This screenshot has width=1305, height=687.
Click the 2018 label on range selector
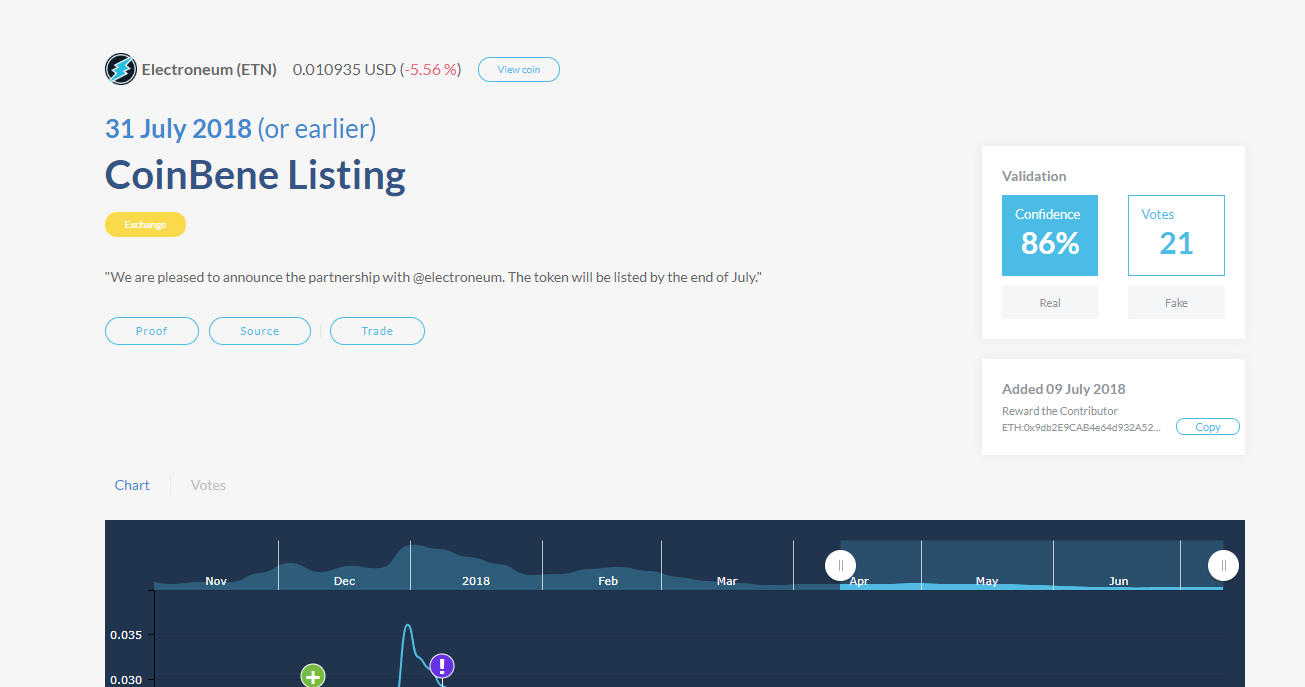point(476,581)
